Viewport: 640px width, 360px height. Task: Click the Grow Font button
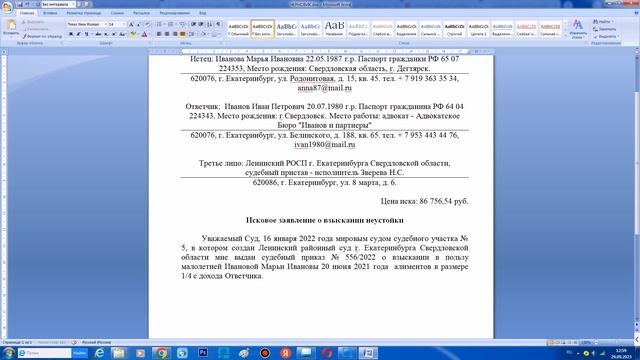[x=131, y=24]
